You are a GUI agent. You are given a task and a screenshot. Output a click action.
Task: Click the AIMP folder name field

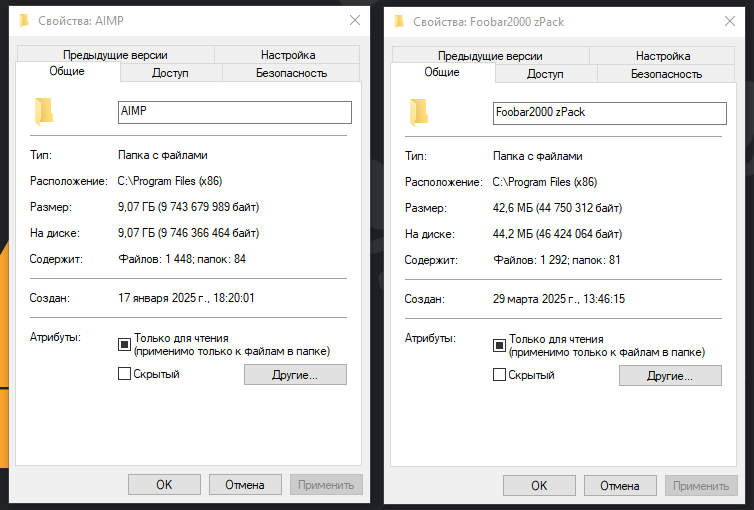click(x=235, y=112)
